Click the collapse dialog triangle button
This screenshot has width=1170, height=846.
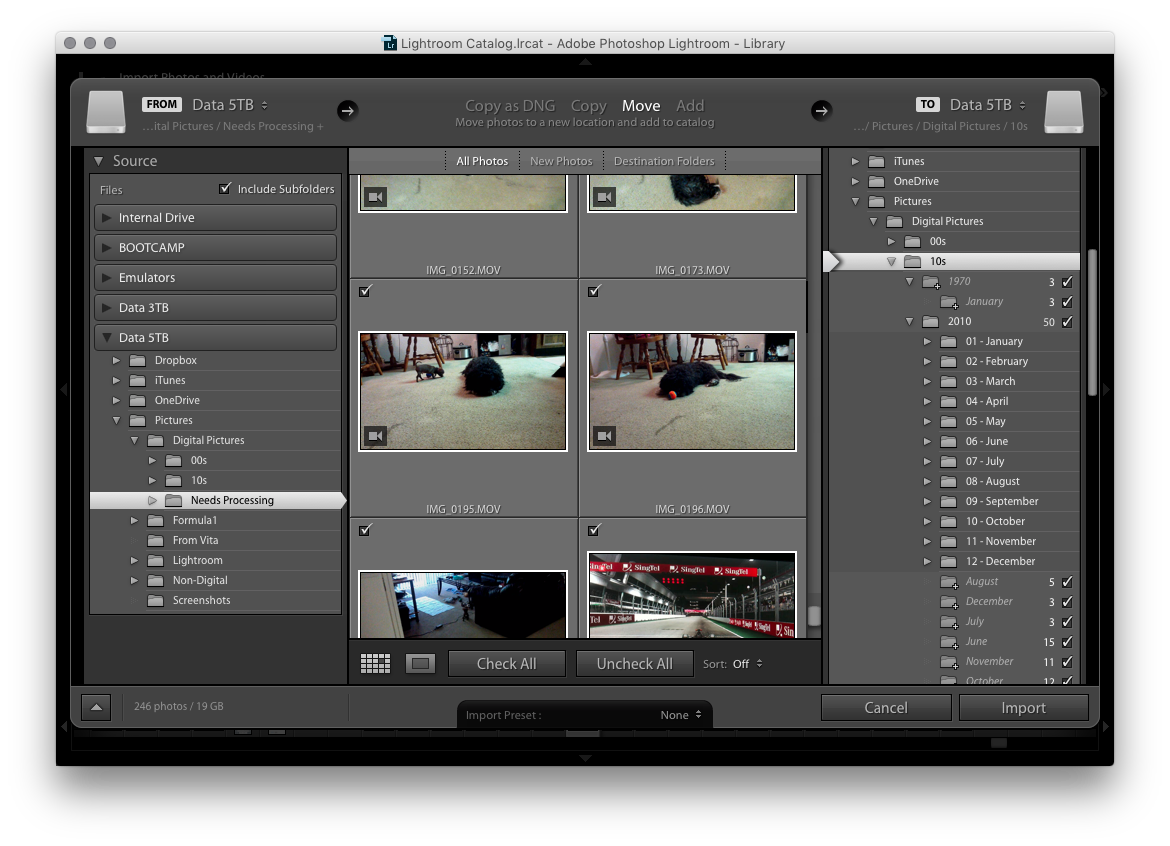pyautogui.click(x=96, y=706)
